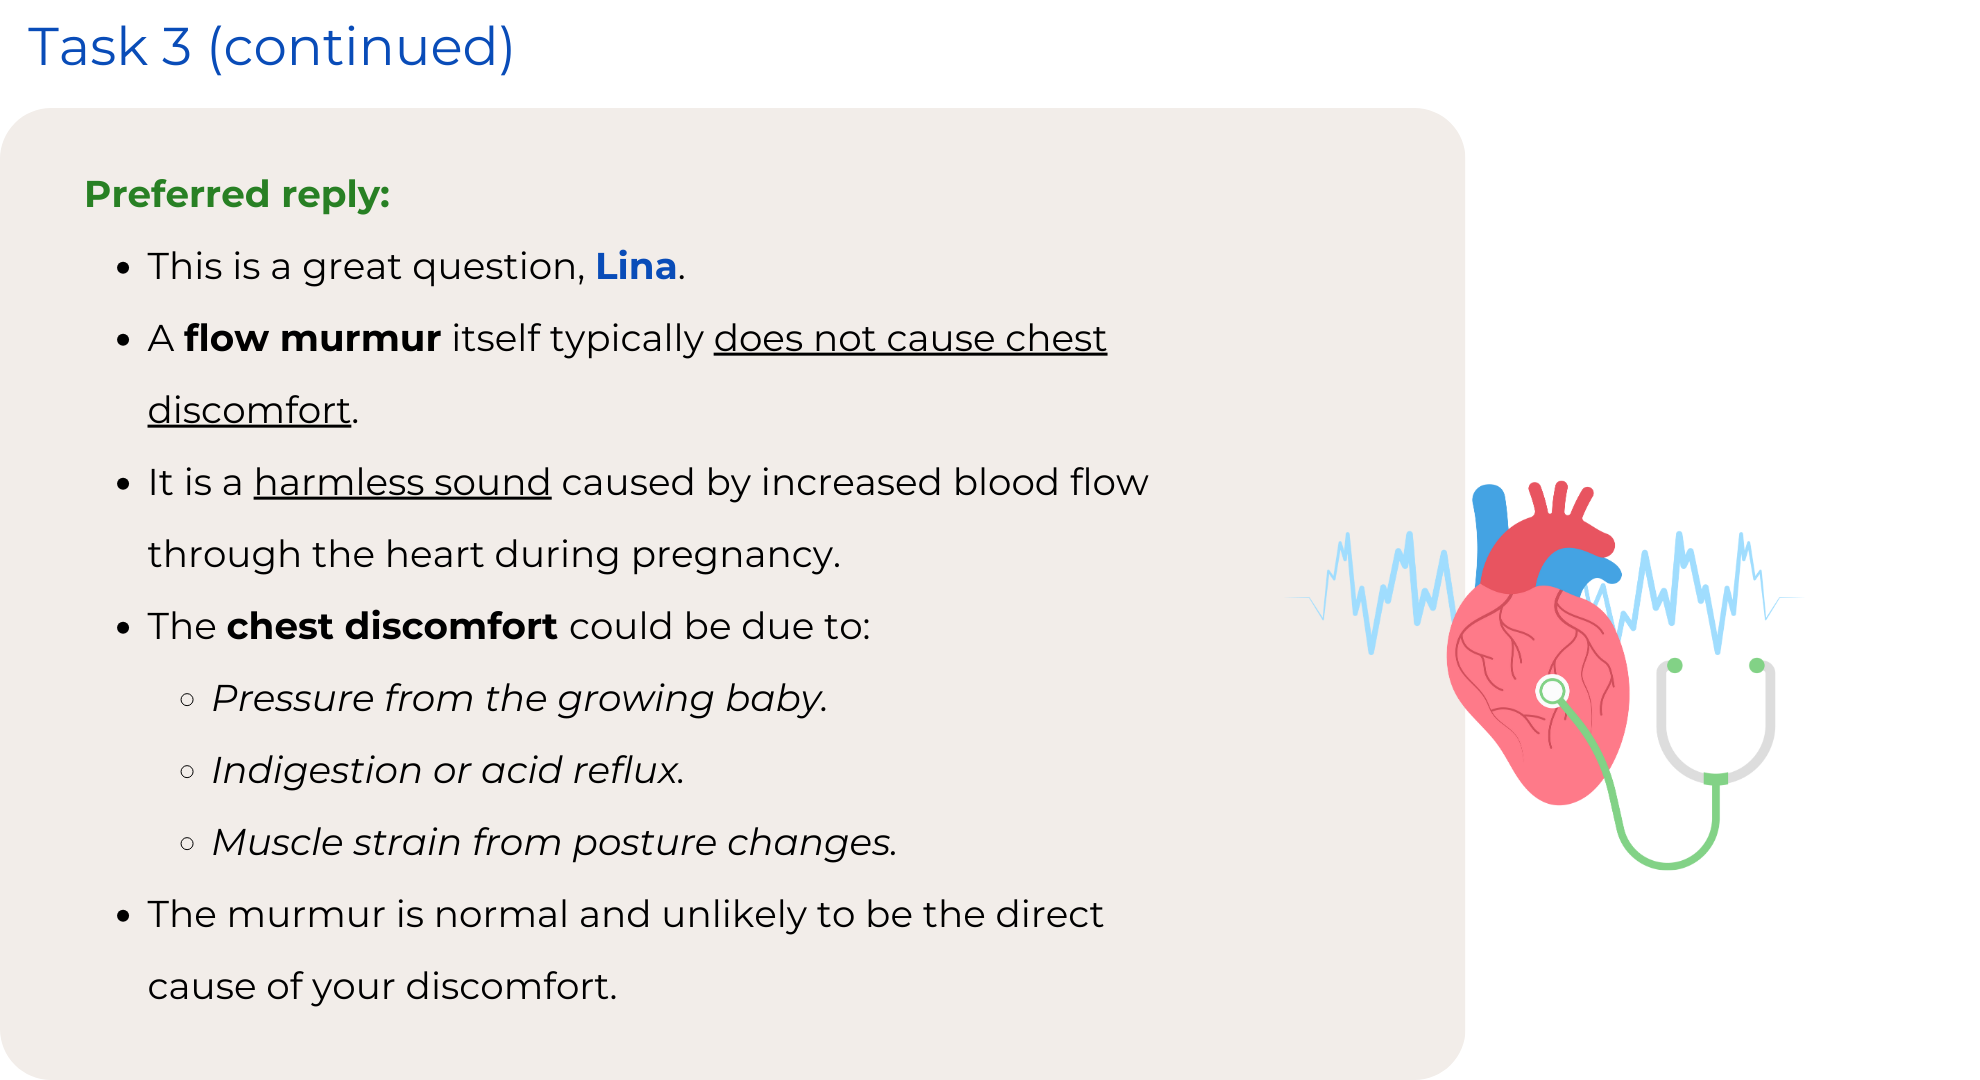Click the bold "flow murmur" text
Image resolution: width=1980 pixels, height=1080 pixels.
pos(312,339)
